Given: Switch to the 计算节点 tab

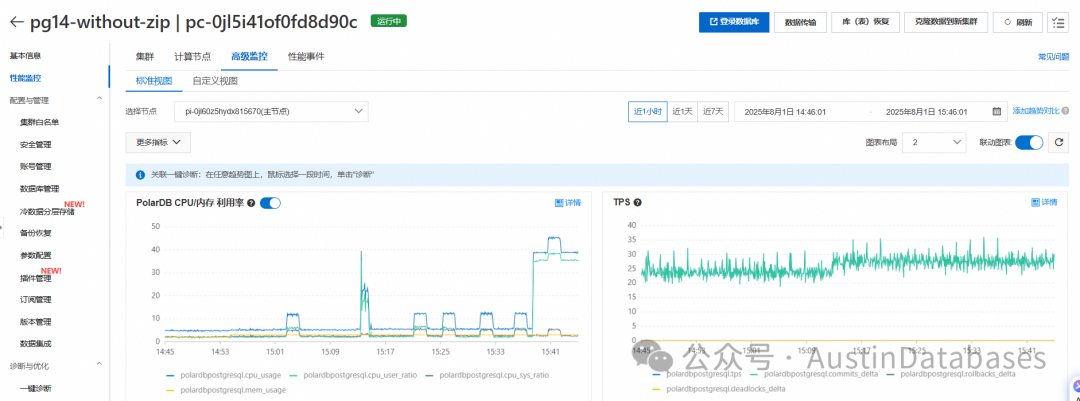Looking at the screenshot, I should point(193,57).
